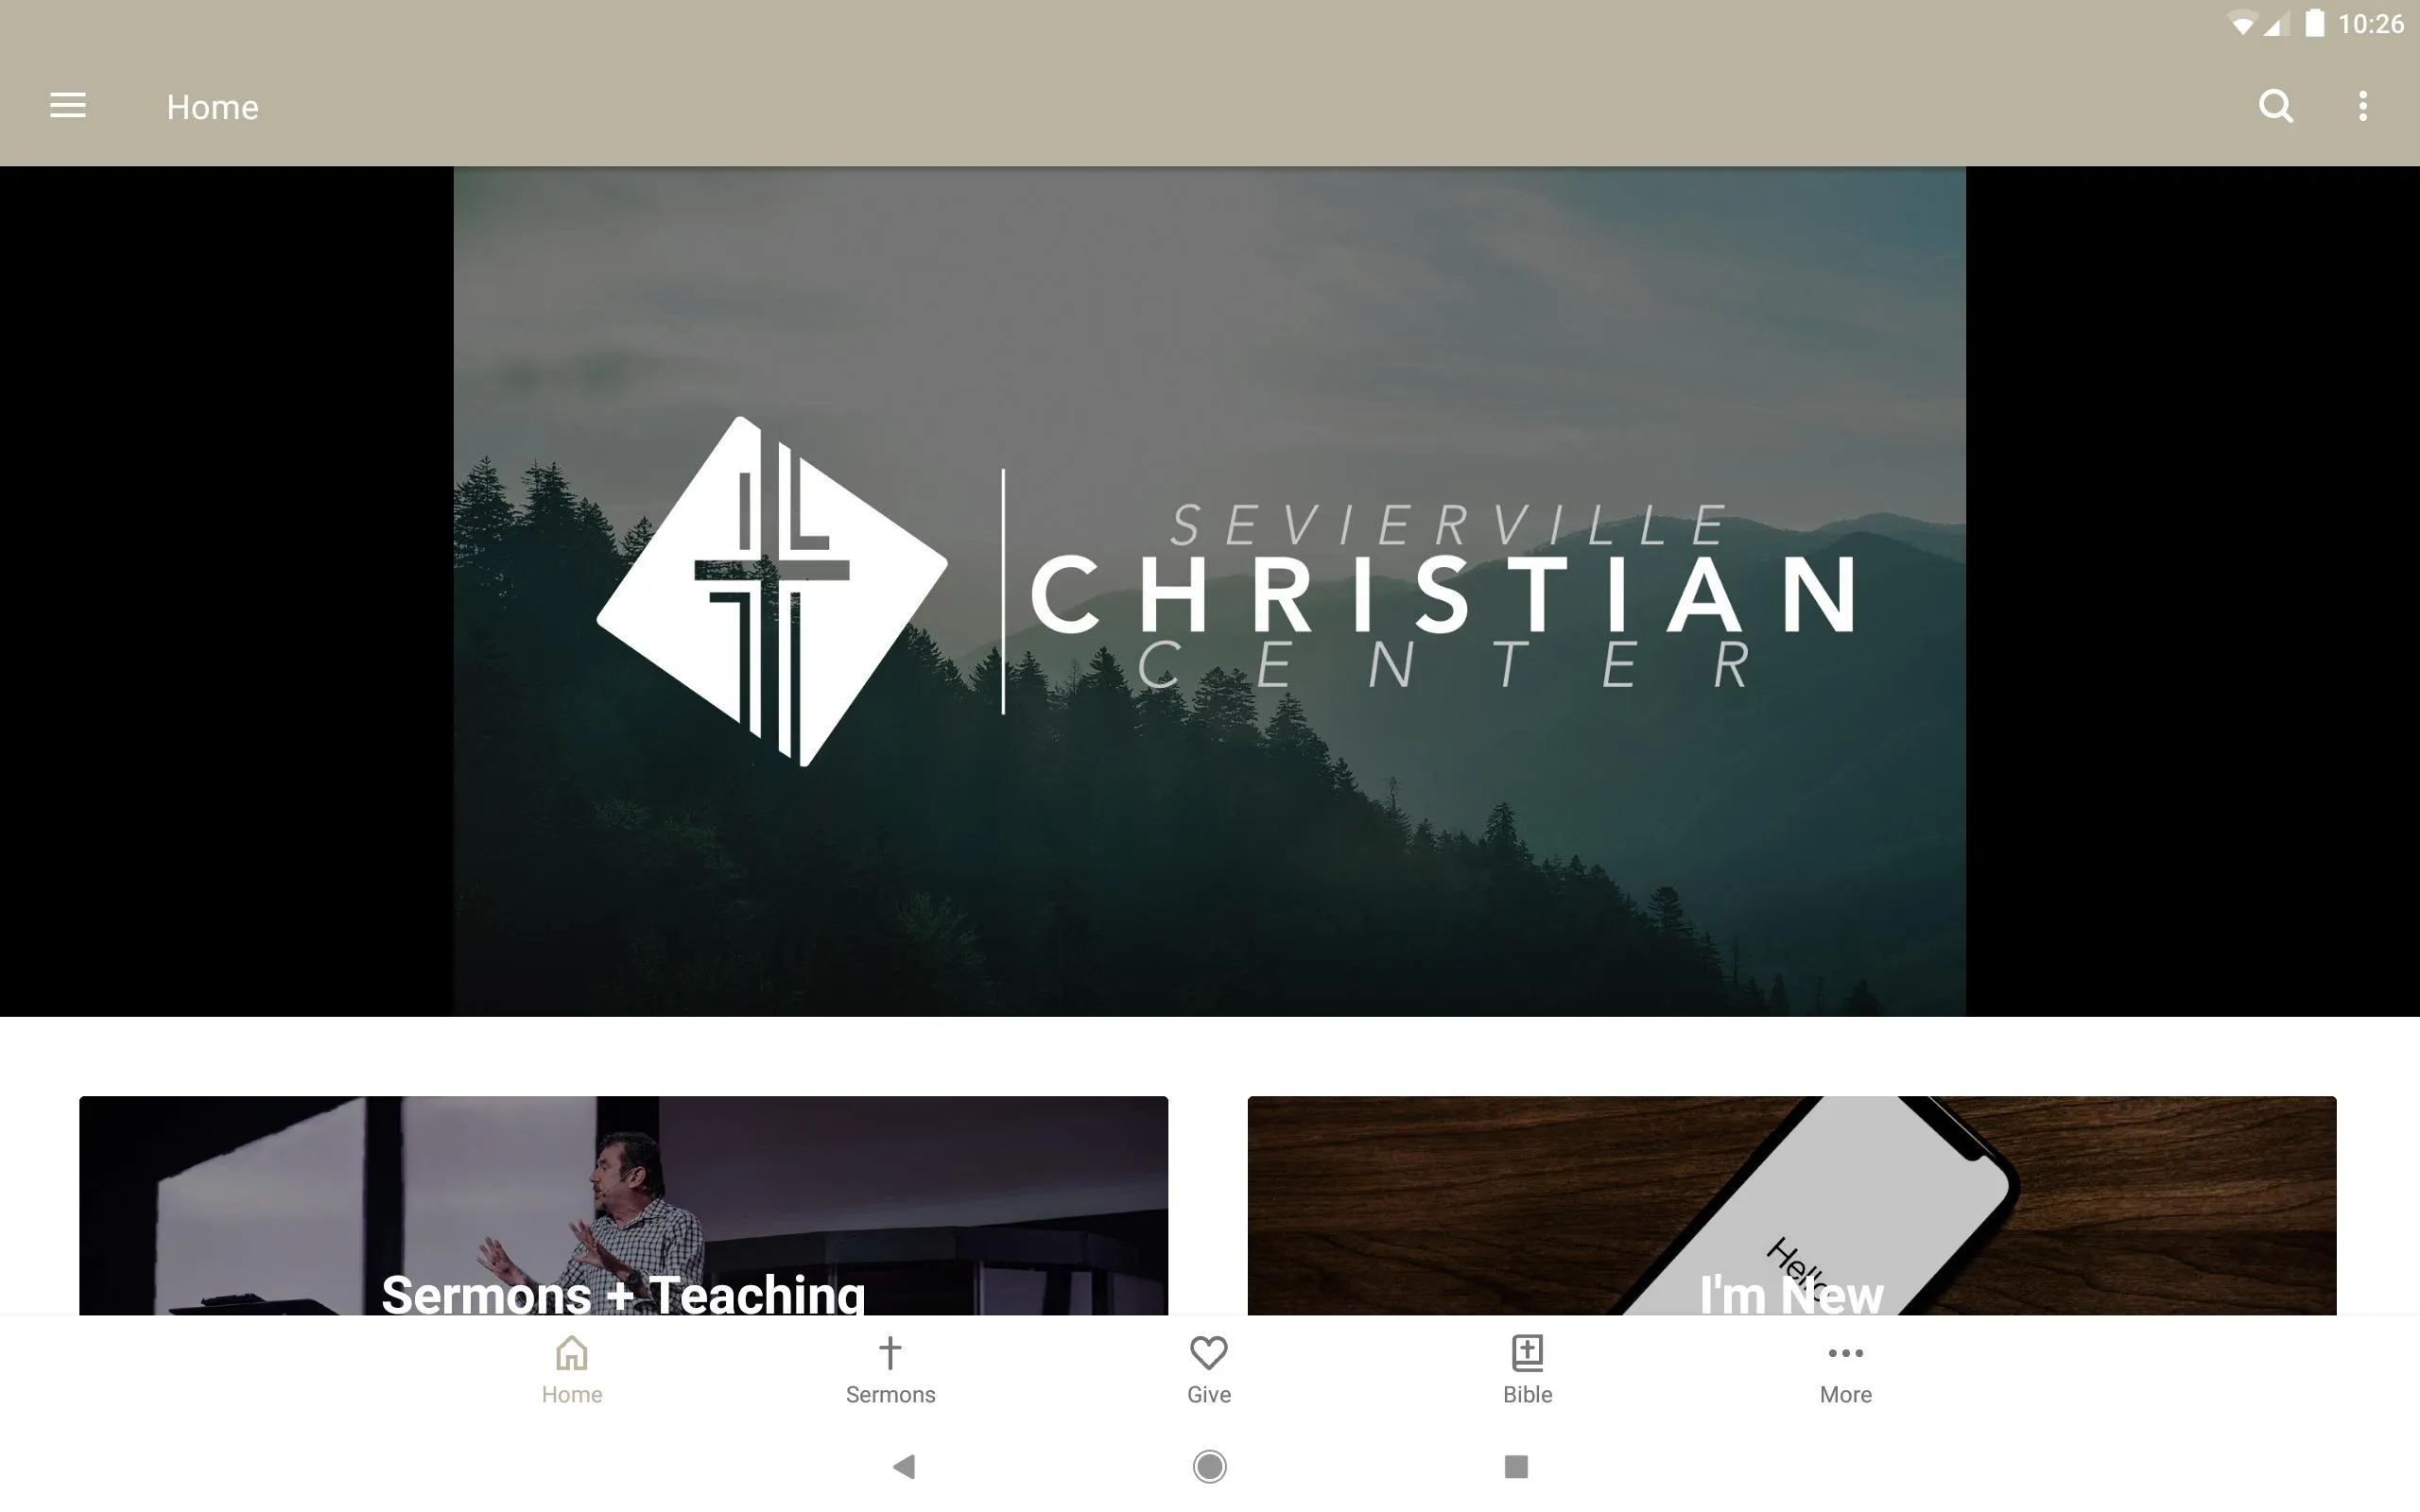Toggle the navigation drawer open
The image size is (2420, 1512).
coord(68,105)
